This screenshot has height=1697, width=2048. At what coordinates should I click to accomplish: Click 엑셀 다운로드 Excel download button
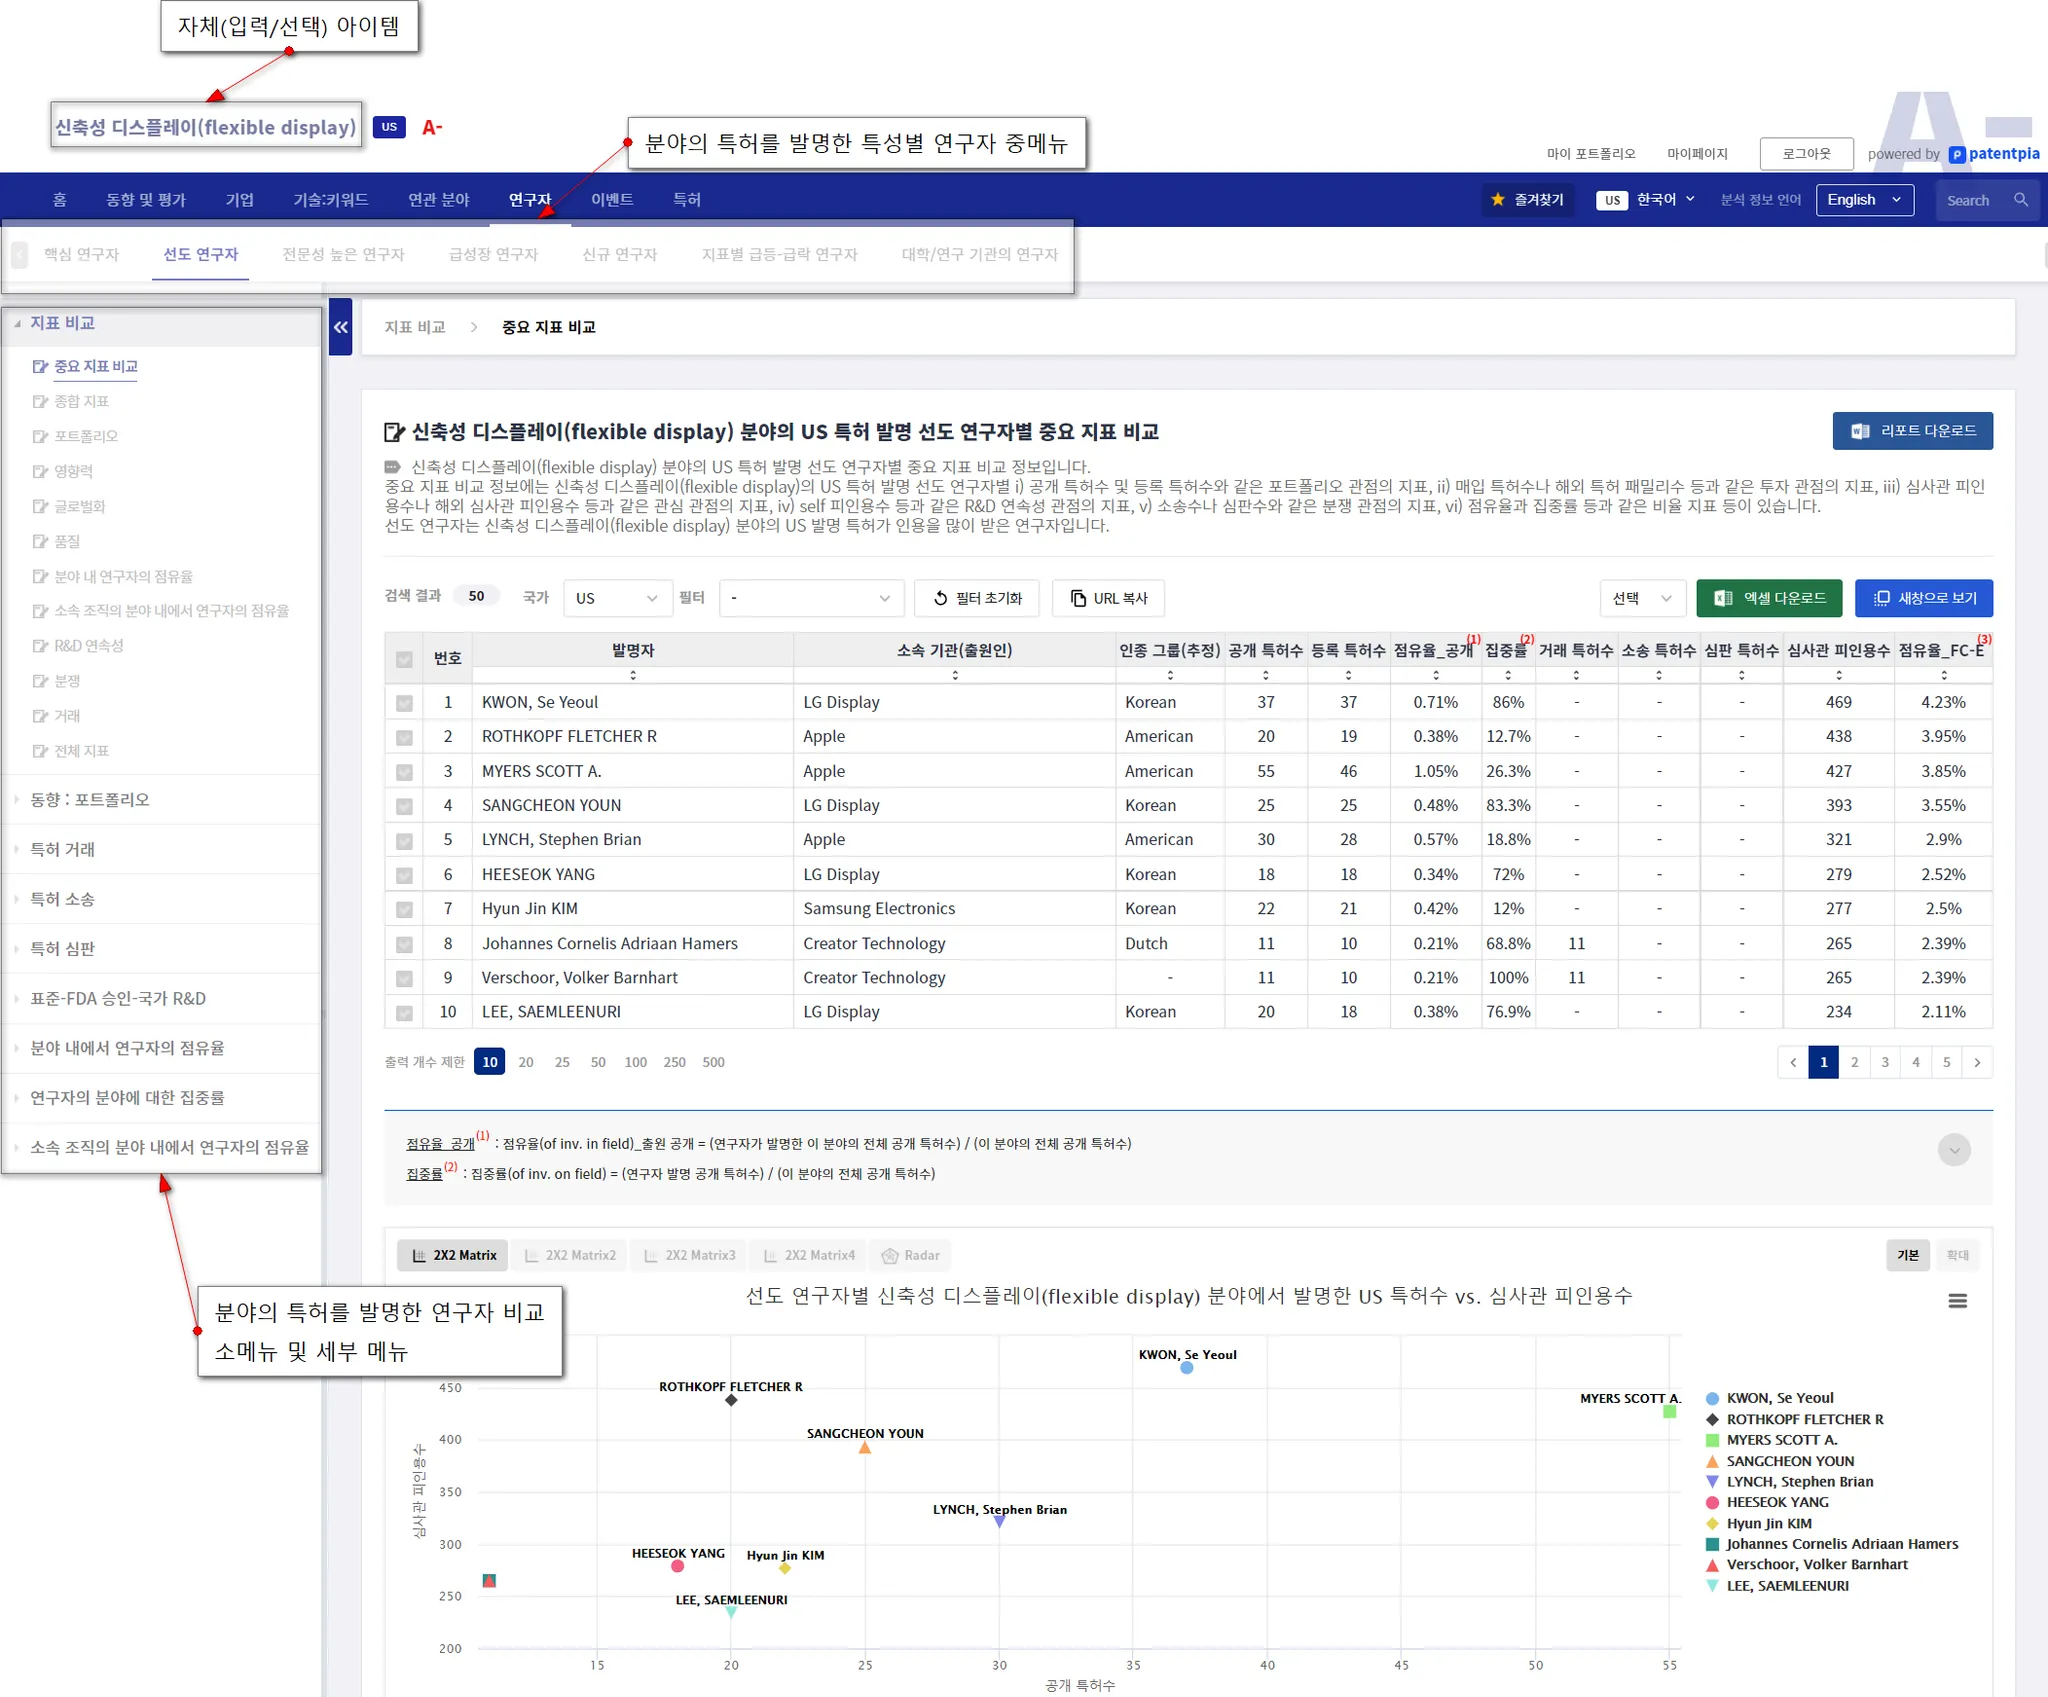1769,598
